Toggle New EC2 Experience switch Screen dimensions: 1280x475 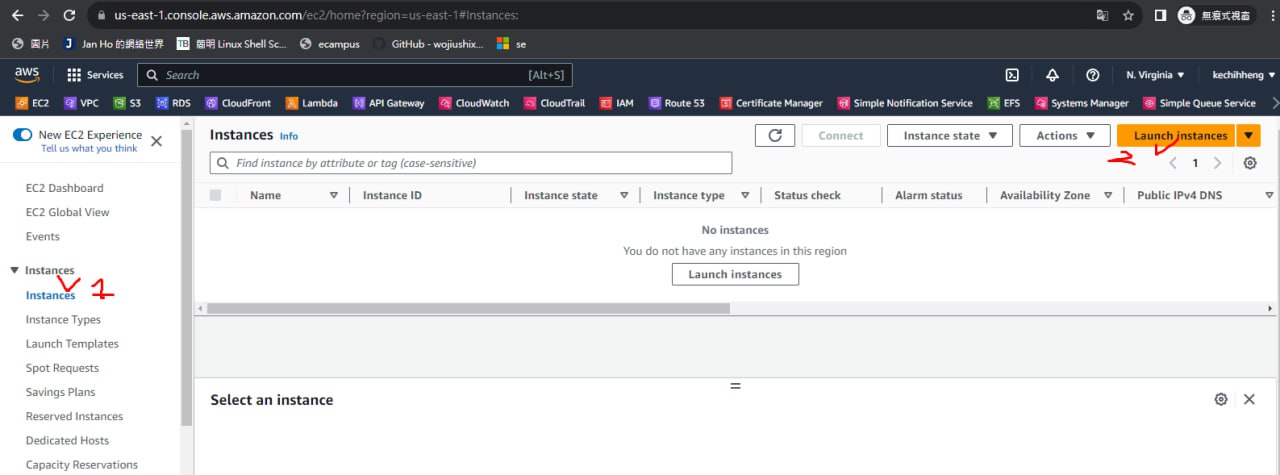coord(22,135)
